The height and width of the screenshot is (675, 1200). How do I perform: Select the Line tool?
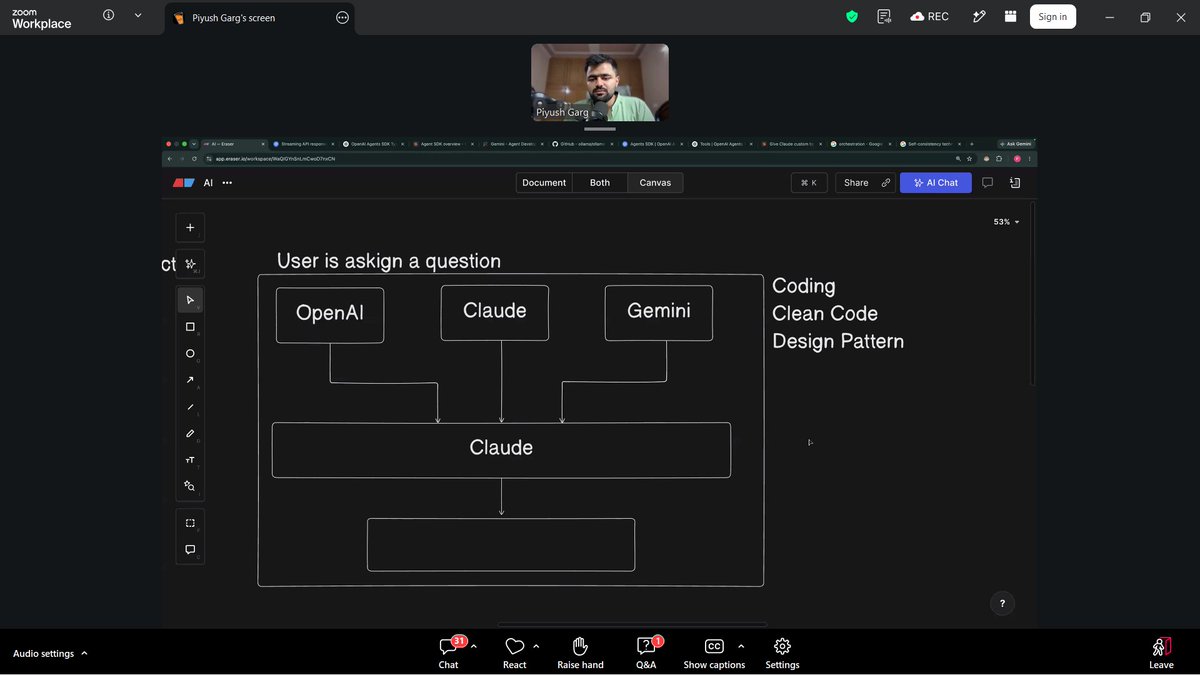pos(190,407)
